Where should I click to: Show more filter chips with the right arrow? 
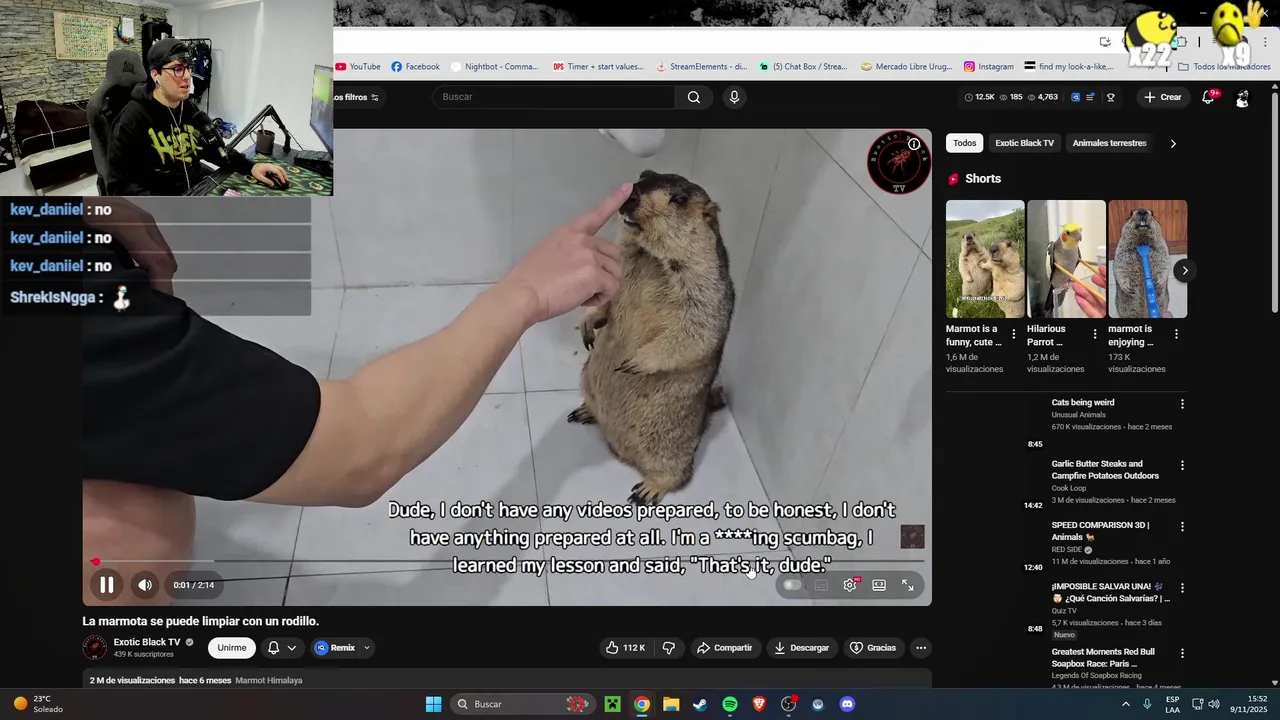[1173, 143]
